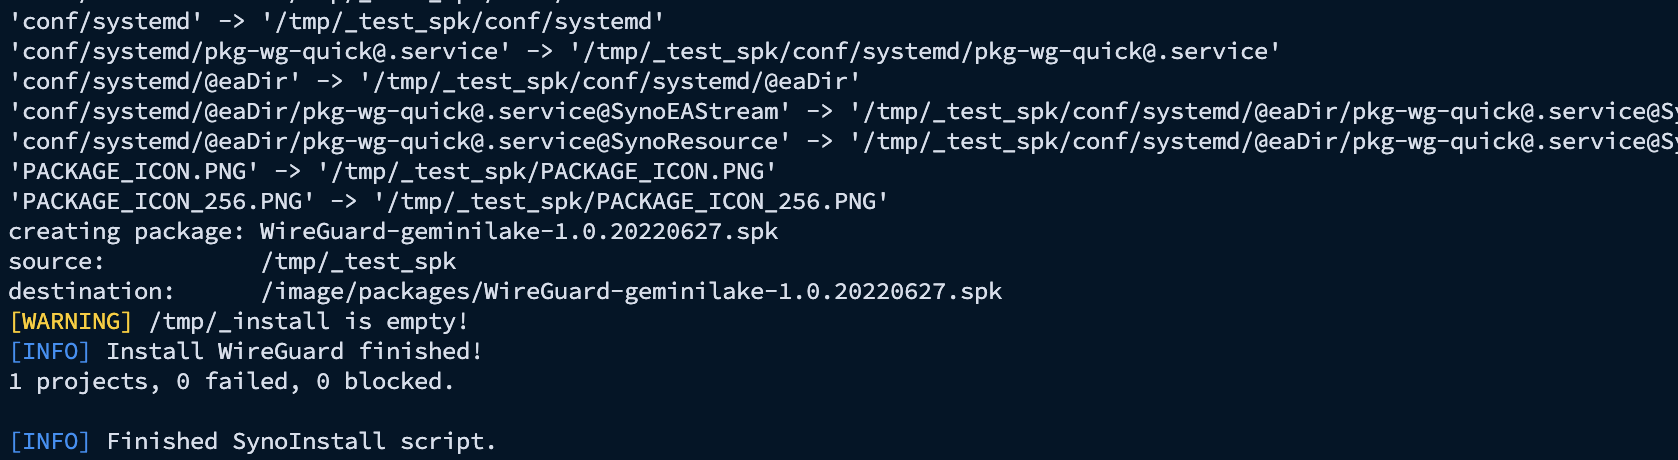Click the '0 blocked.' count
Image resolution: width=1678 pixels, height=460 pixels.
point(384,382)
